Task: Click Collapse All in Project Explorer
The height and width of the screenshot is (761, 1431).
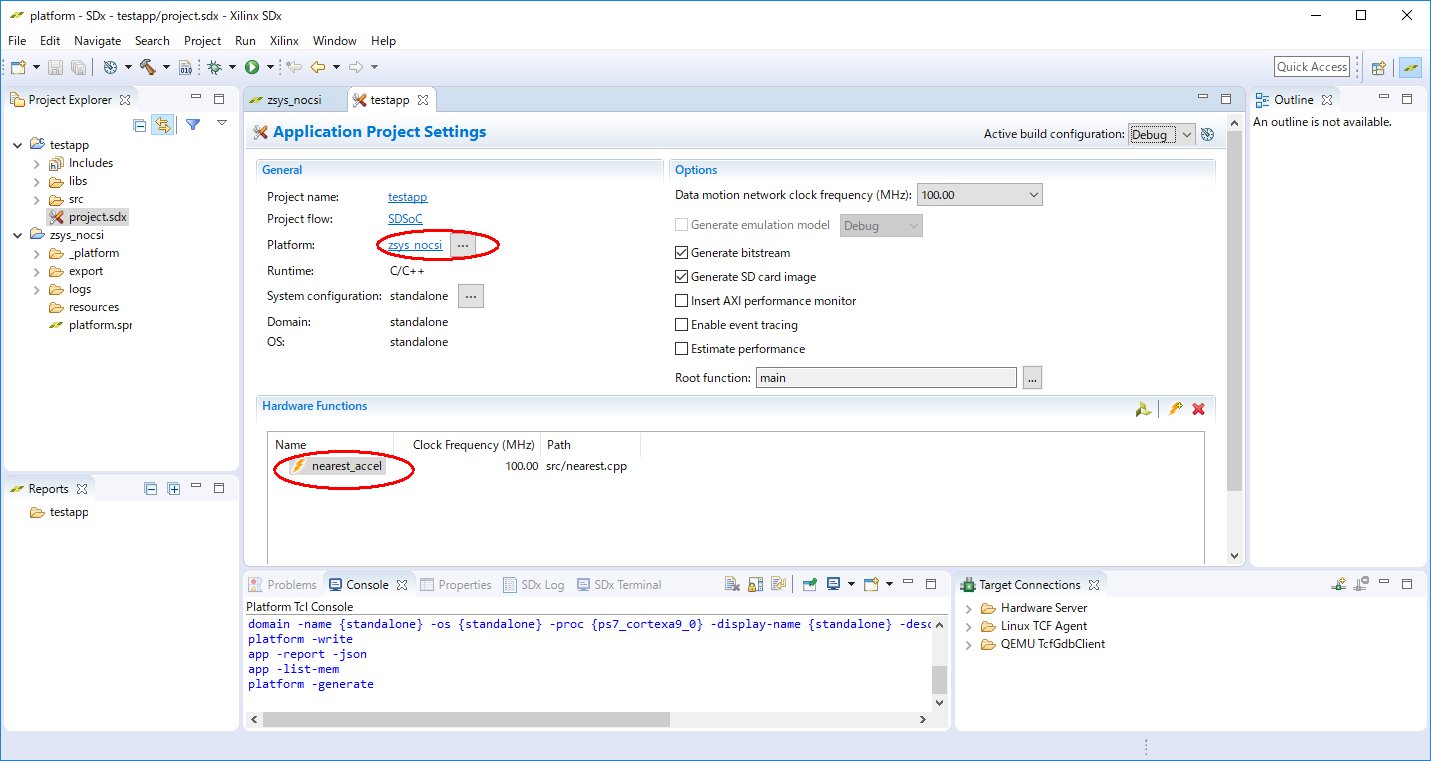Action: tap(140, 125)
